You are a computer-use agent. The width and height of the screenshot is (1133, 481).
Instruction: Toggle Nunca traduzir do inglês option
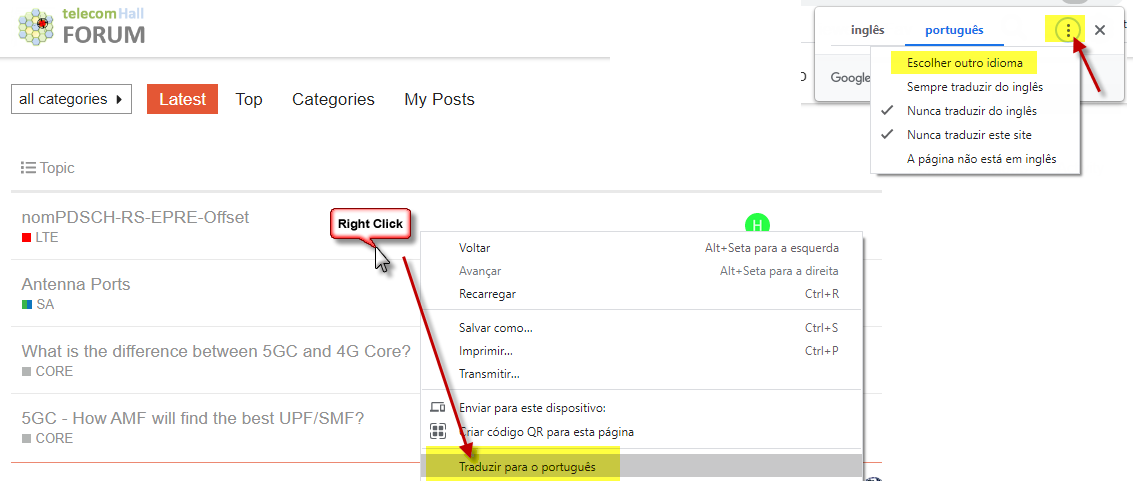(971, 111)
